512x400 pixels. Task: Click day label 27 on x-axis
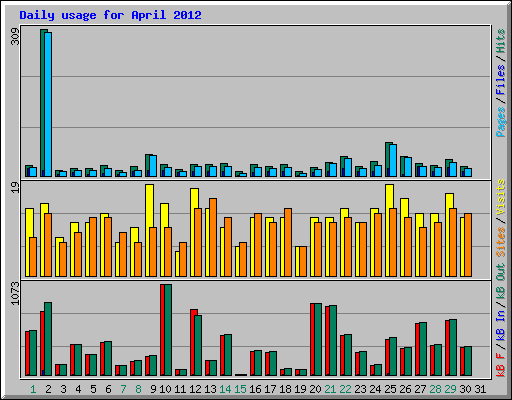click(x=420, y=389)
